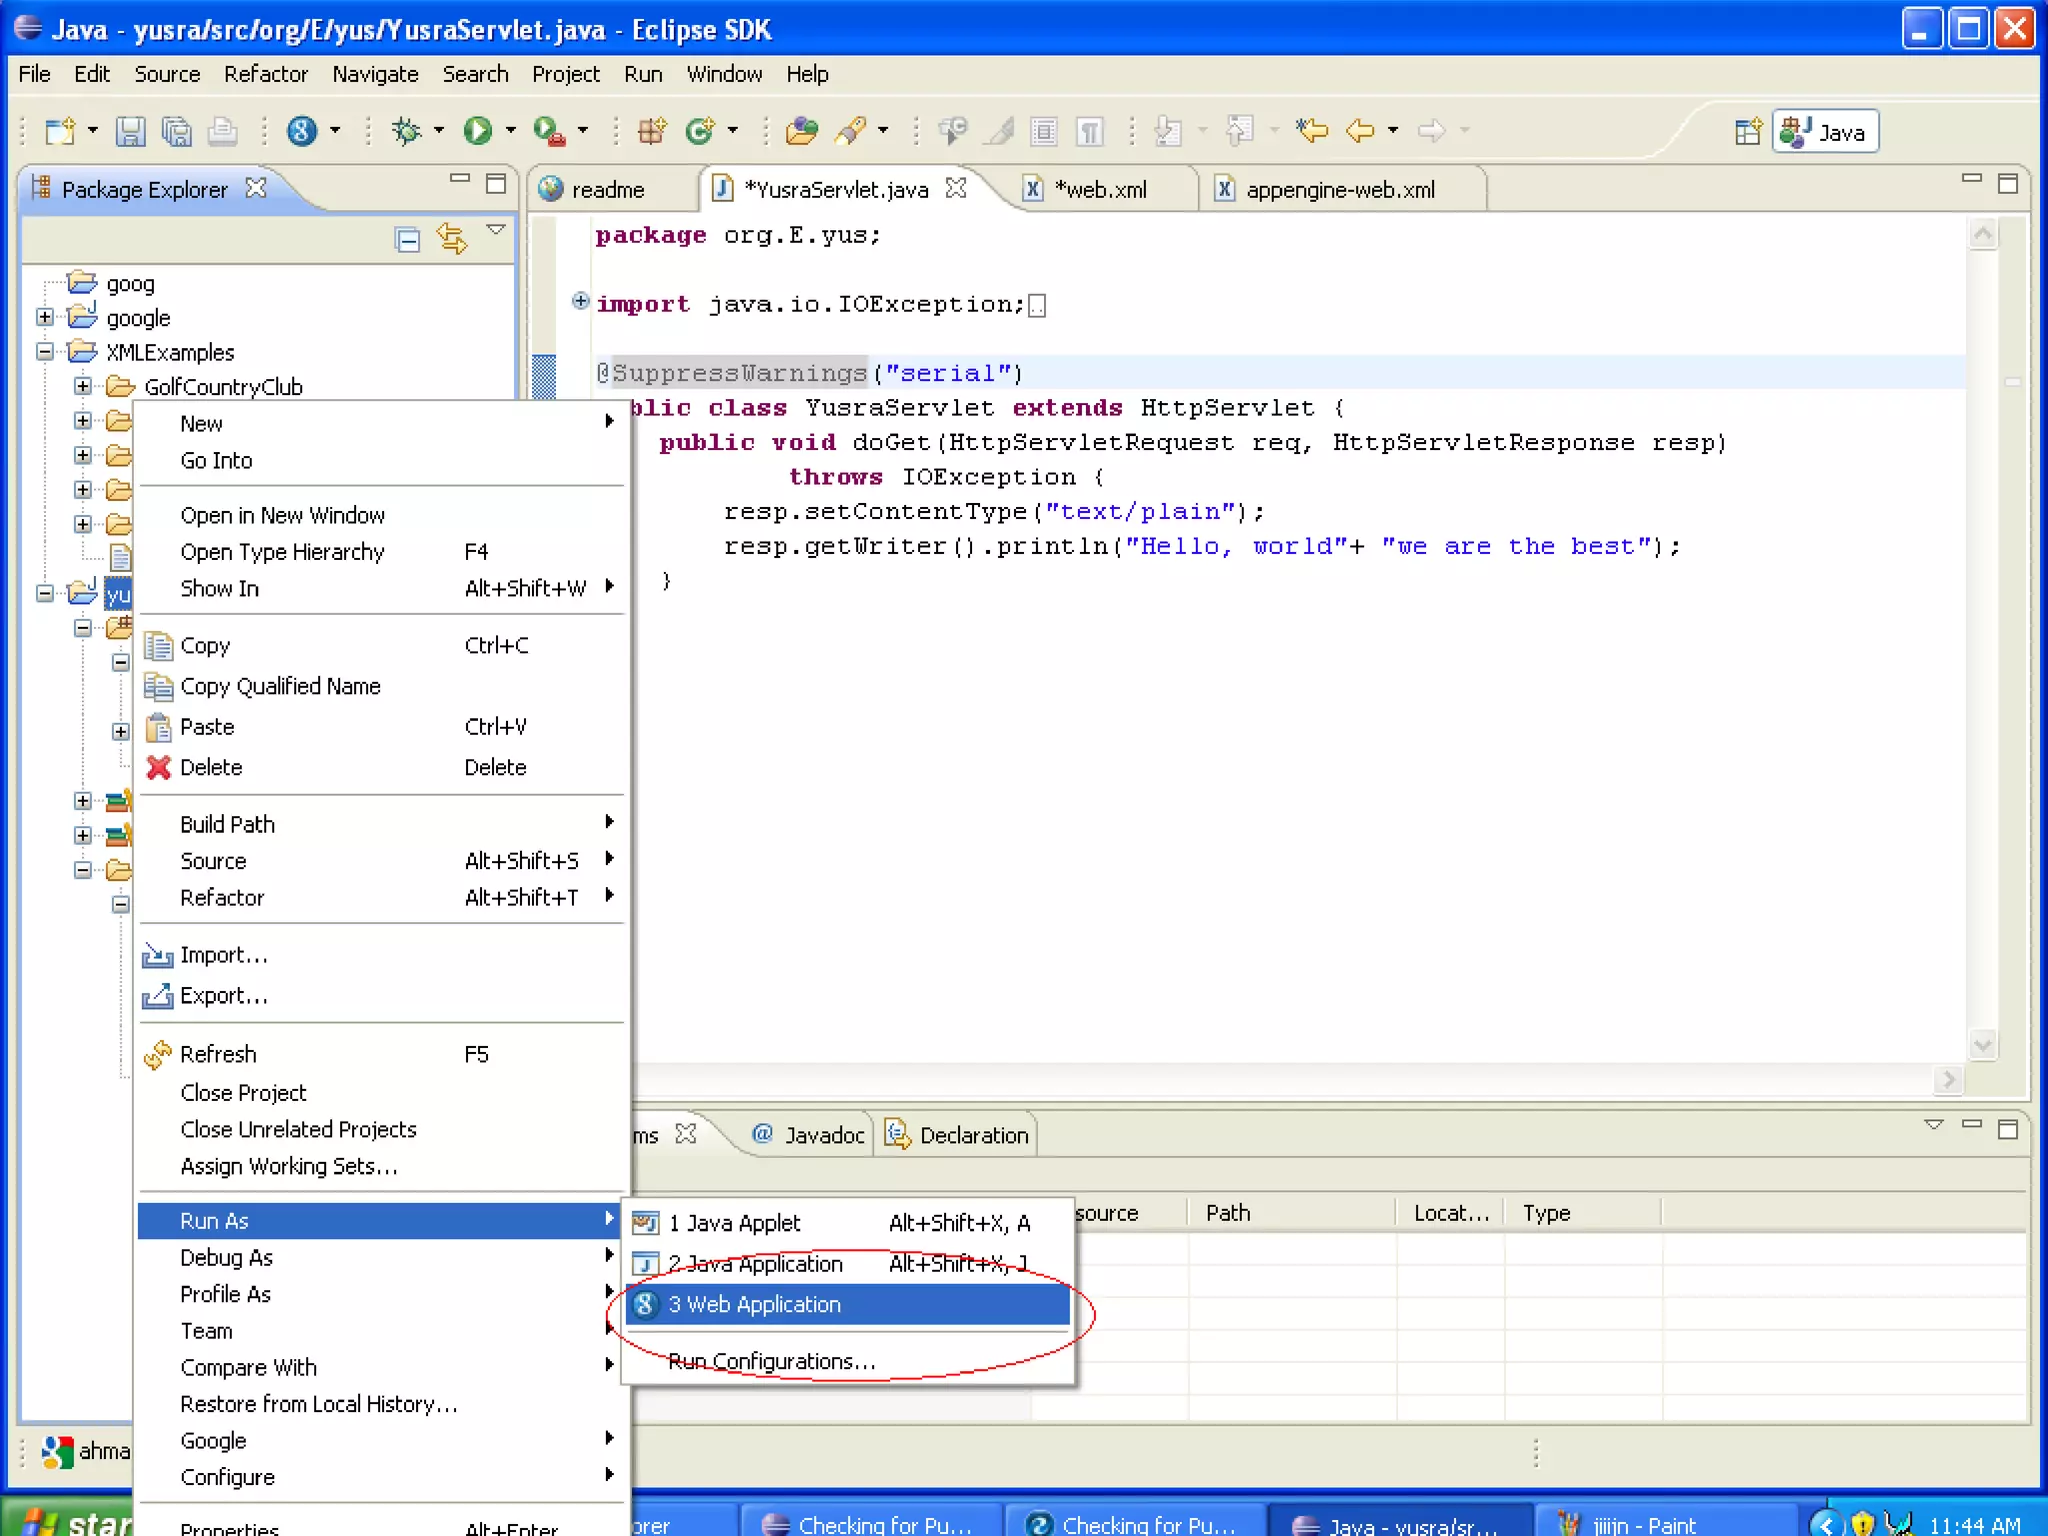Open the Run button dropdown arrow
The width and height of the screenshot is (2048, 1536).
(510, 131)
